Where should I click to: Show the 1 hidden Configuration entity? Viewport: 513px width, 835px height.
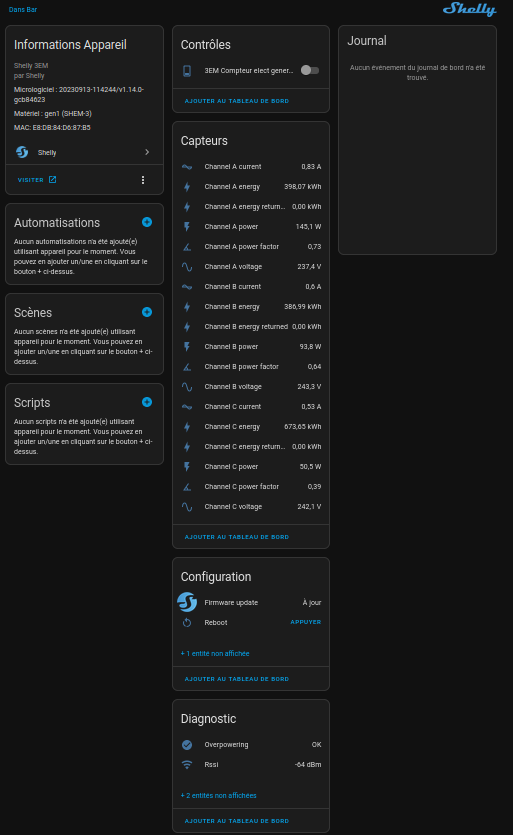tap(215, 653)
